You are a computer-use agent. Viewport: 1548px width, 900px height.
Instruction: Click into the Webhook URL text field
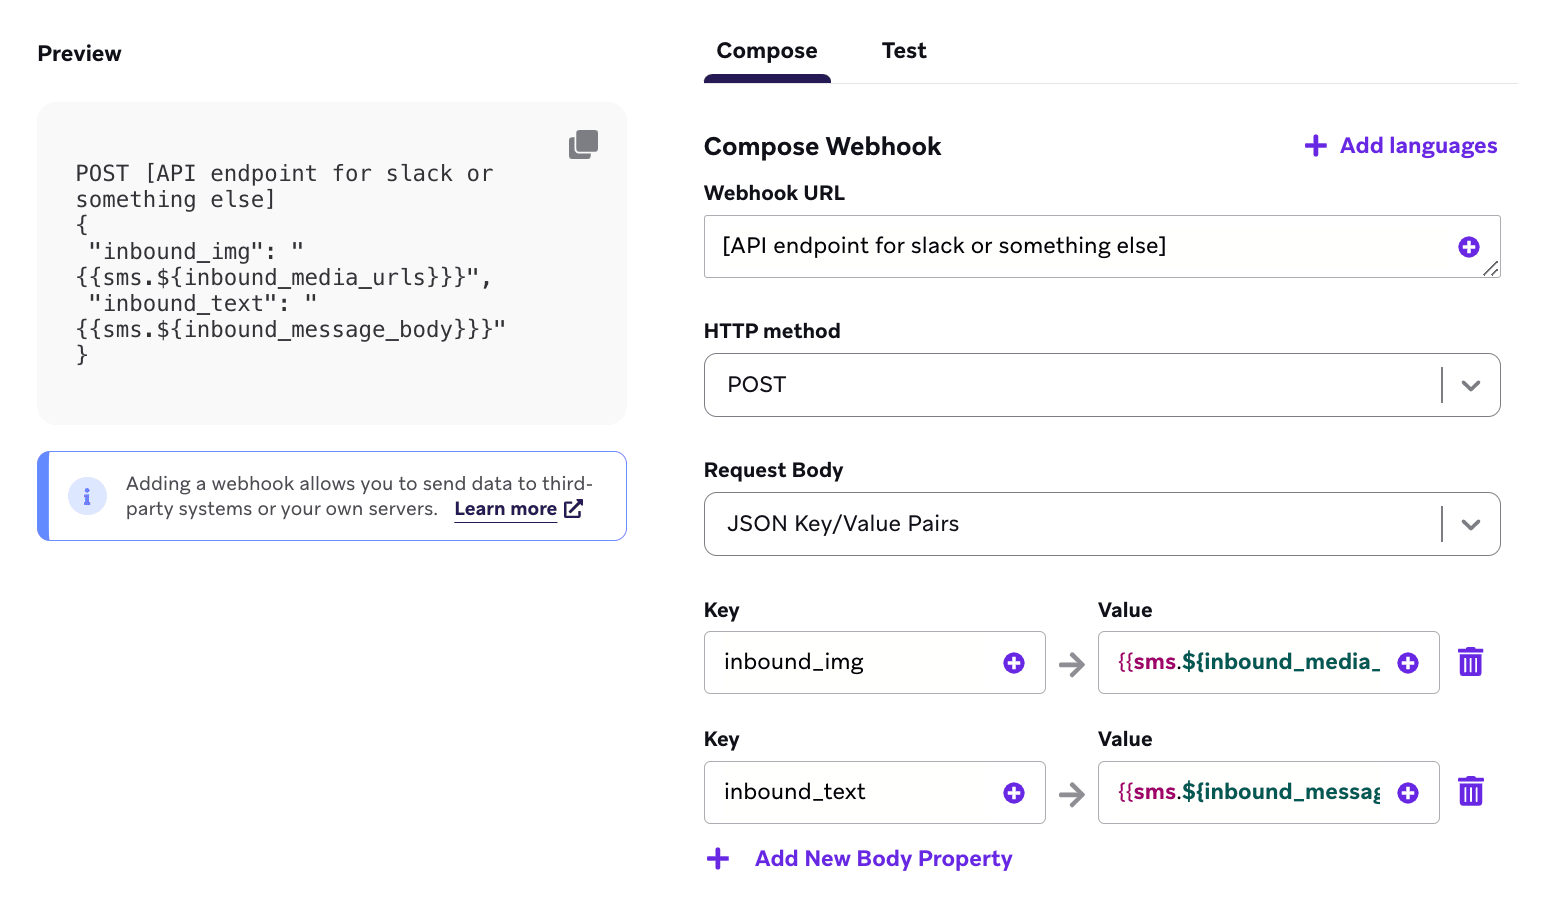1080,247
